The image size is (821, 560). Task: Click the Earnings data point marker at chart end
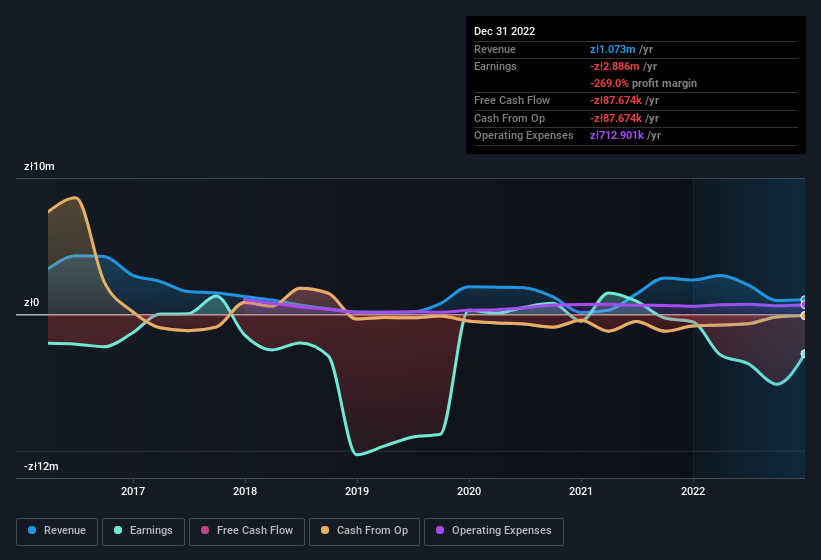click(x=804, y=354)
